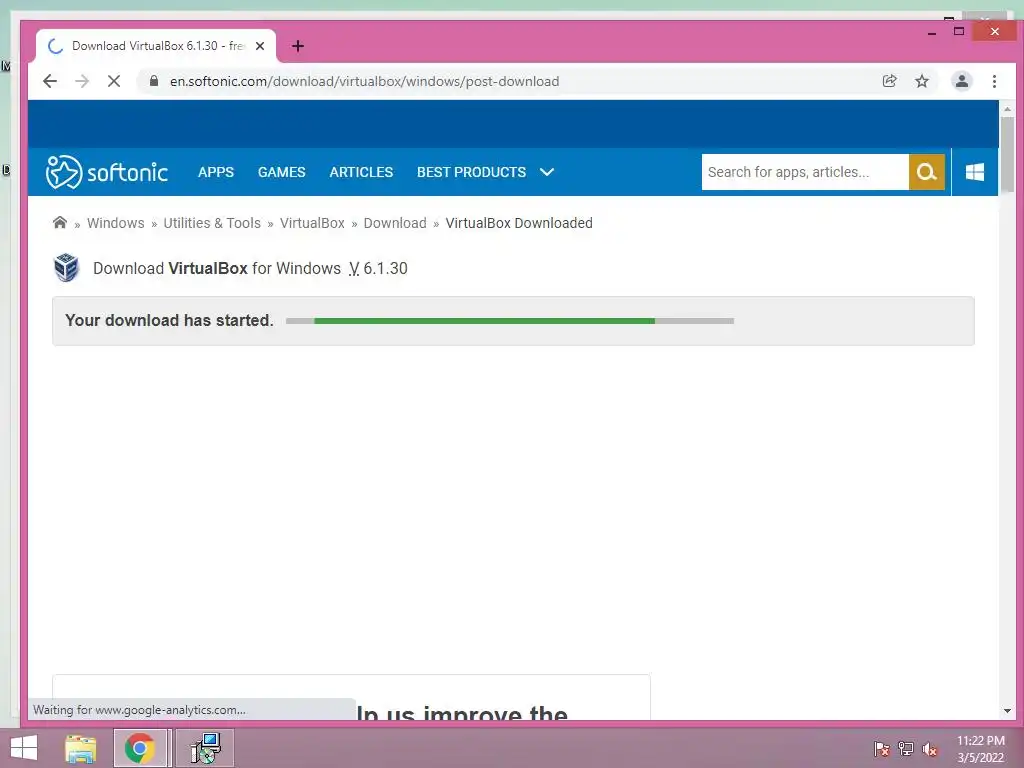Open Chrome three-dot menu
This screenshot has height=768, width=1024.
pos(994,81)
